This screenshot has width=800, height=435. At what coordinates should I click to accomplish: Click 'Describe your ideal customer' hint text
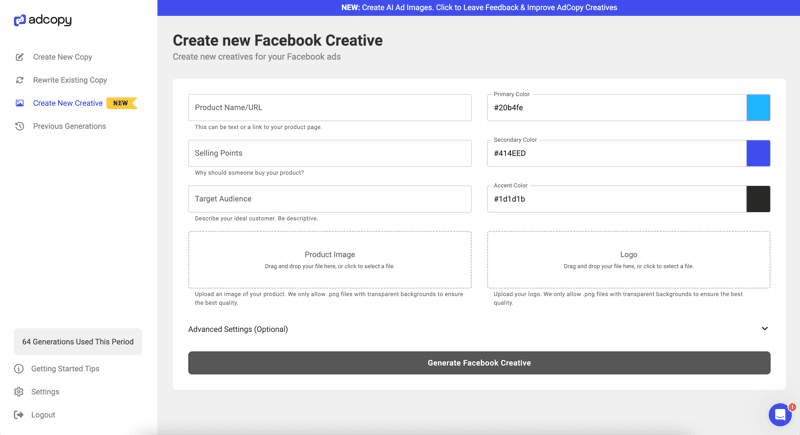click(256, 218)
